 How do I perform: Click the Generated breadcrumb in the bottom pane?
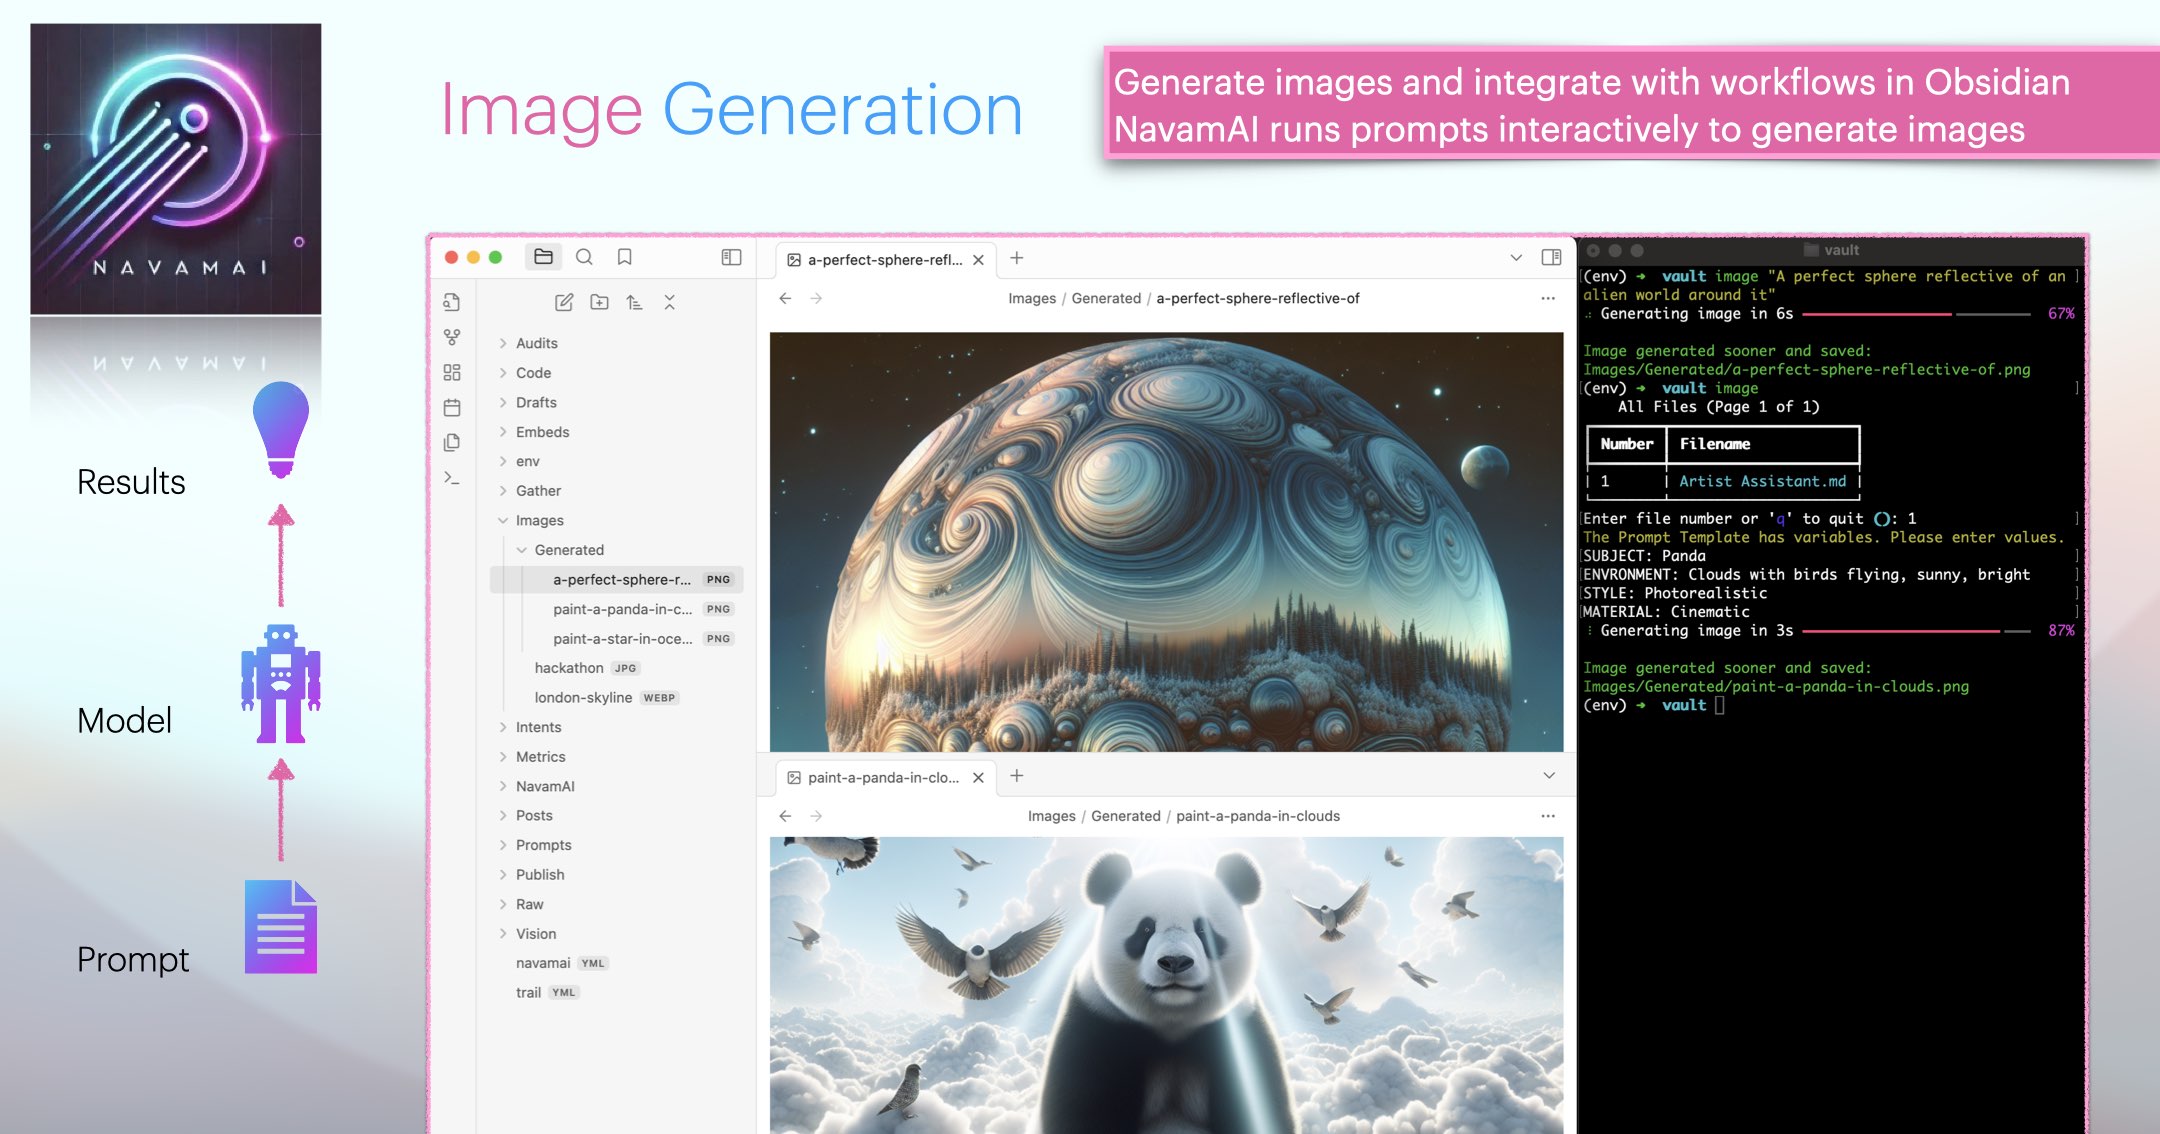tap(1126, 816)
